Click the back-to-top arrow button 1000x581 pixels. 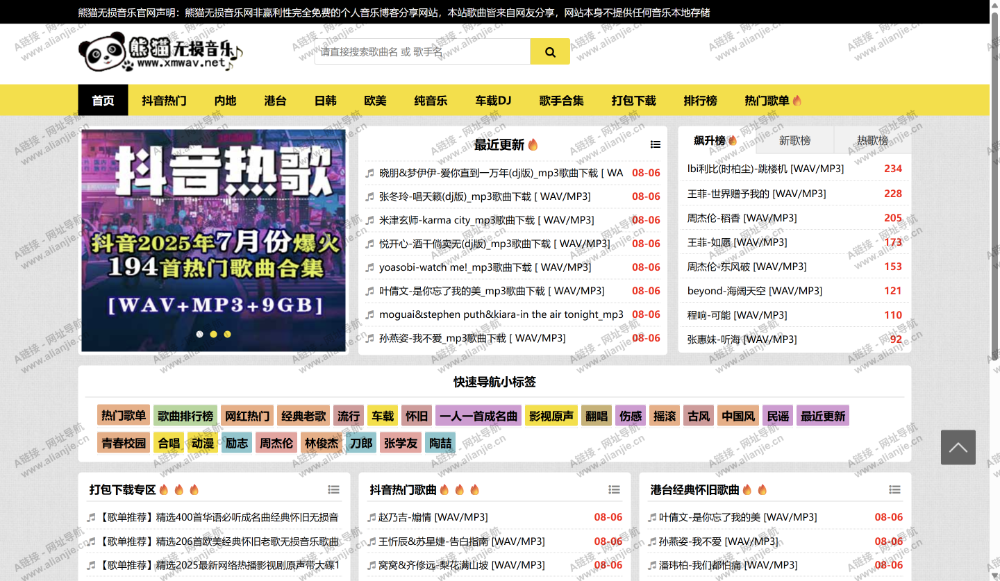[x=958, y=447]
